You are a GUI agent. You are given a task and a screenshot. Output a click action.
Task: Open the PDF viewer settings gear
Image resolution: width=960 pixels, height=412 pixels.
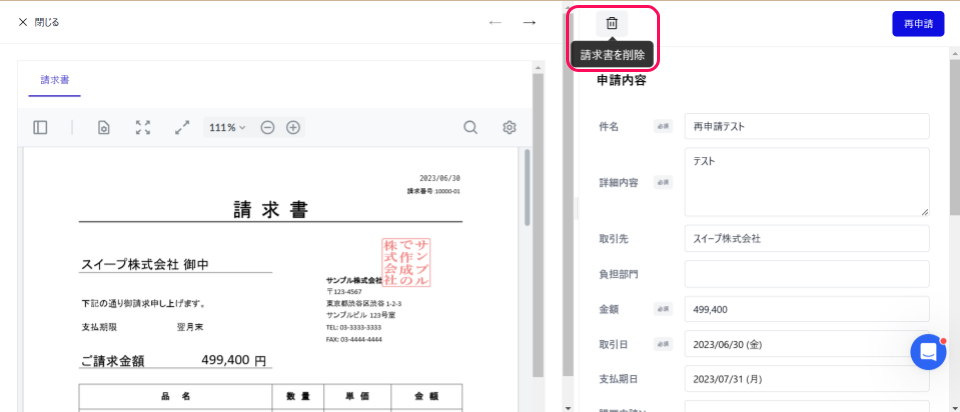(x=509, y=127)
